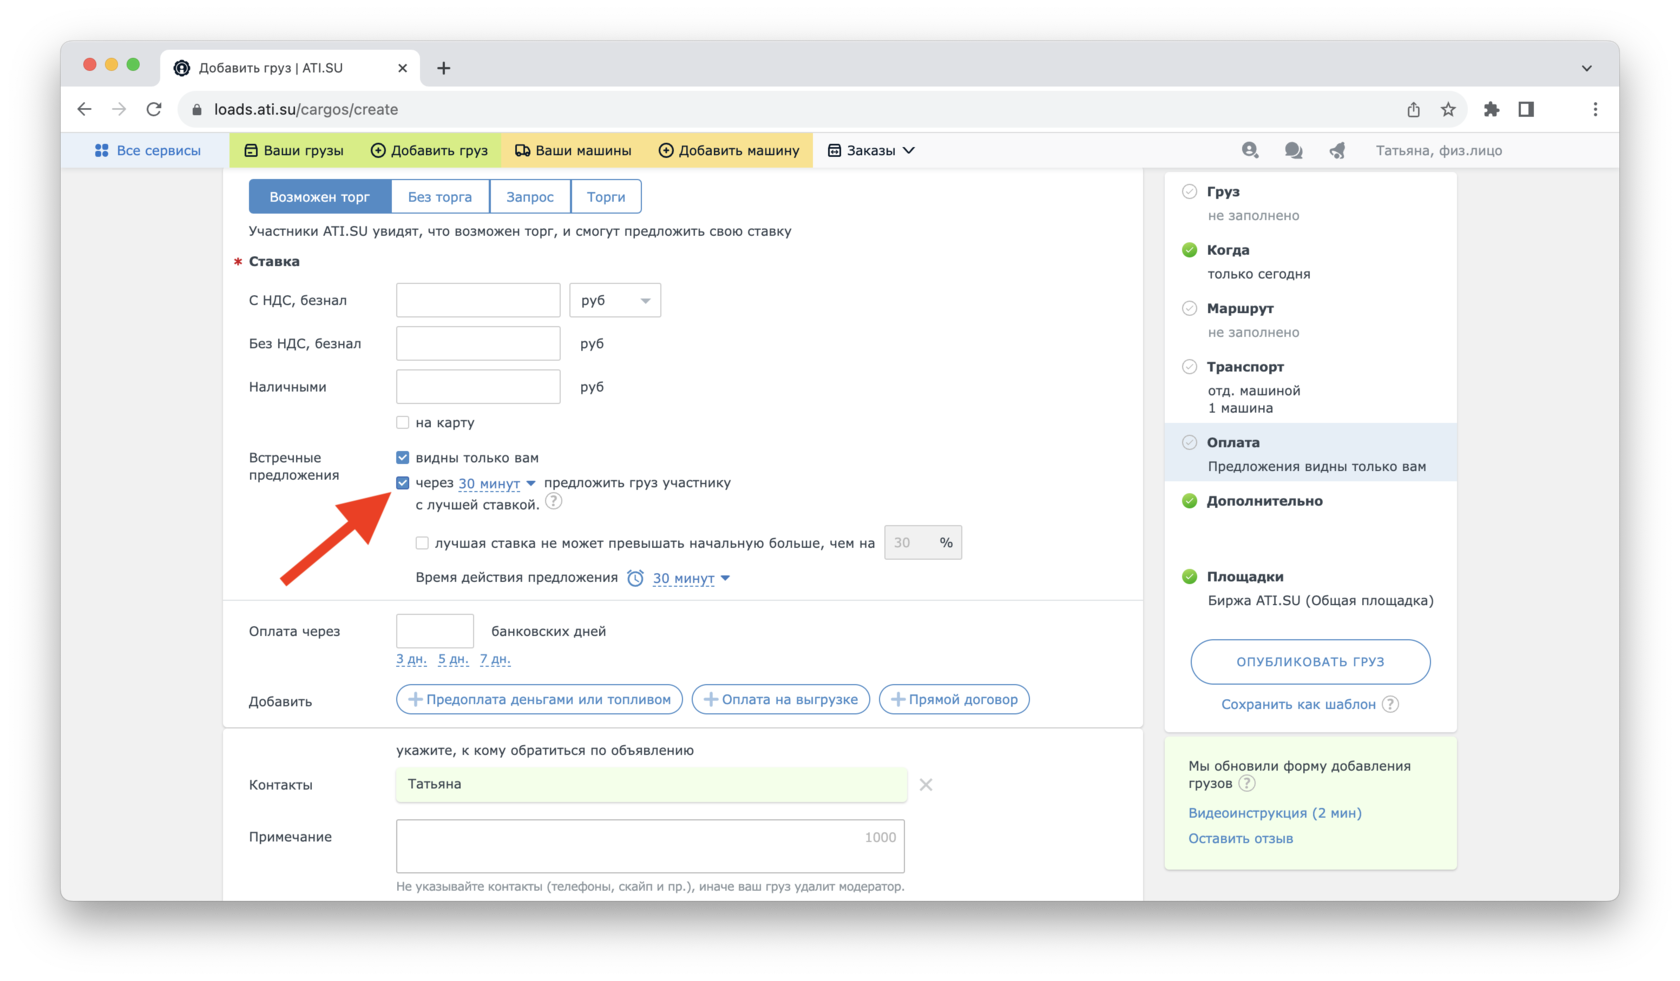
Task: Open the руб currency dropdown
Action: click(614, 300)
